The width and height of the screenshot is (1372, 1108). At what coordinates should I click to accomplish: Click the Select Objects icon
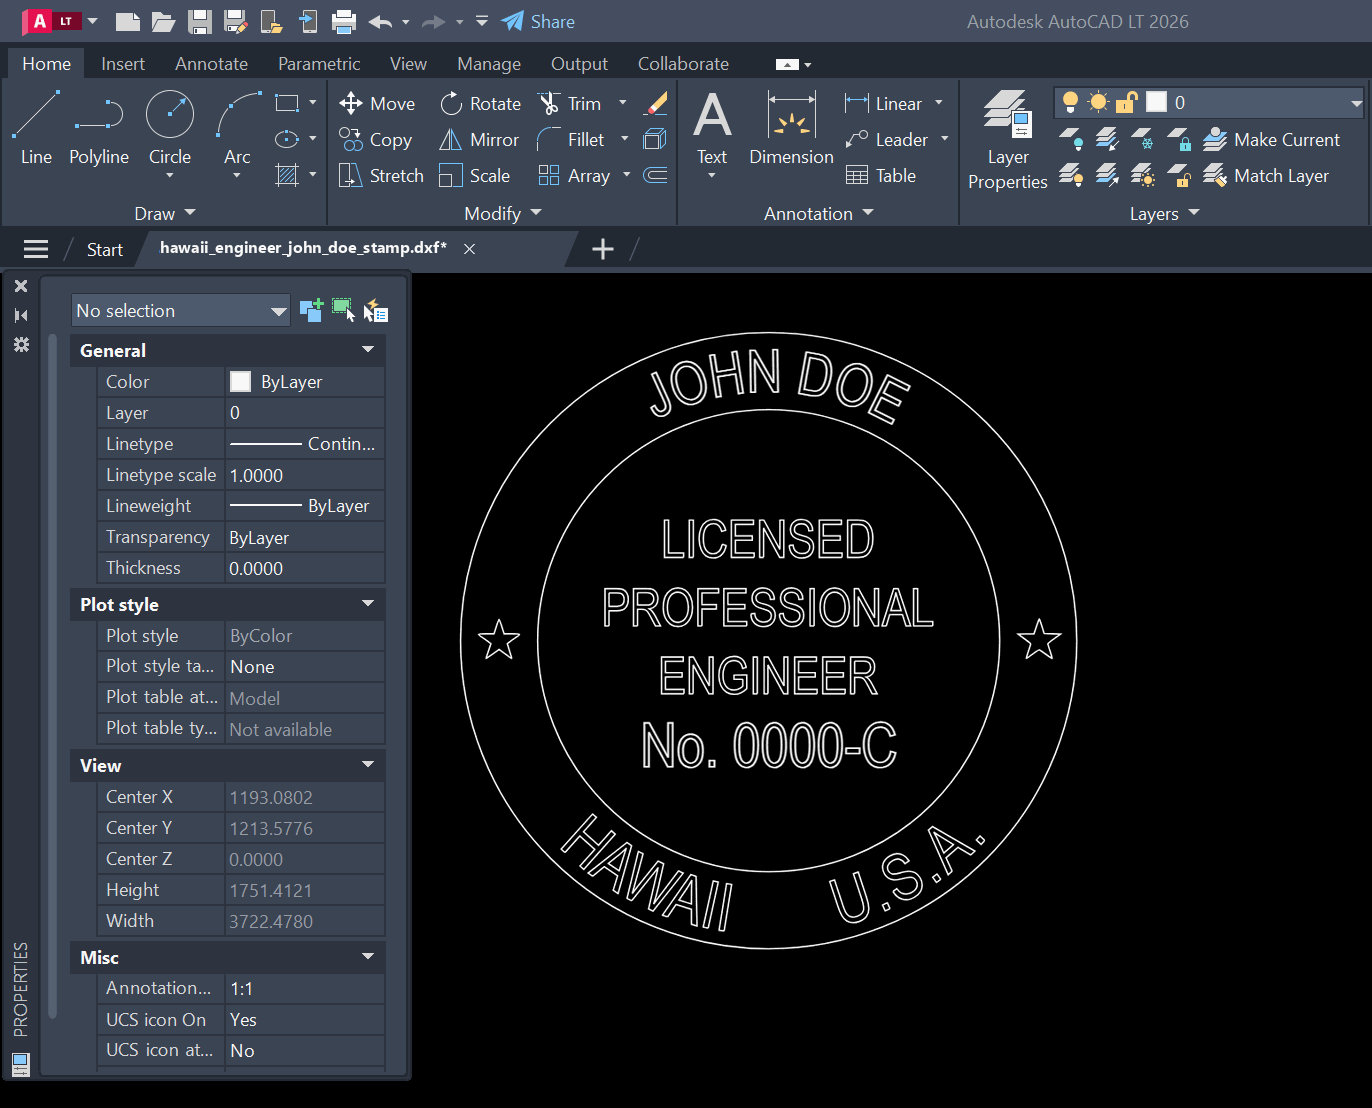click(x=343, y=310)
